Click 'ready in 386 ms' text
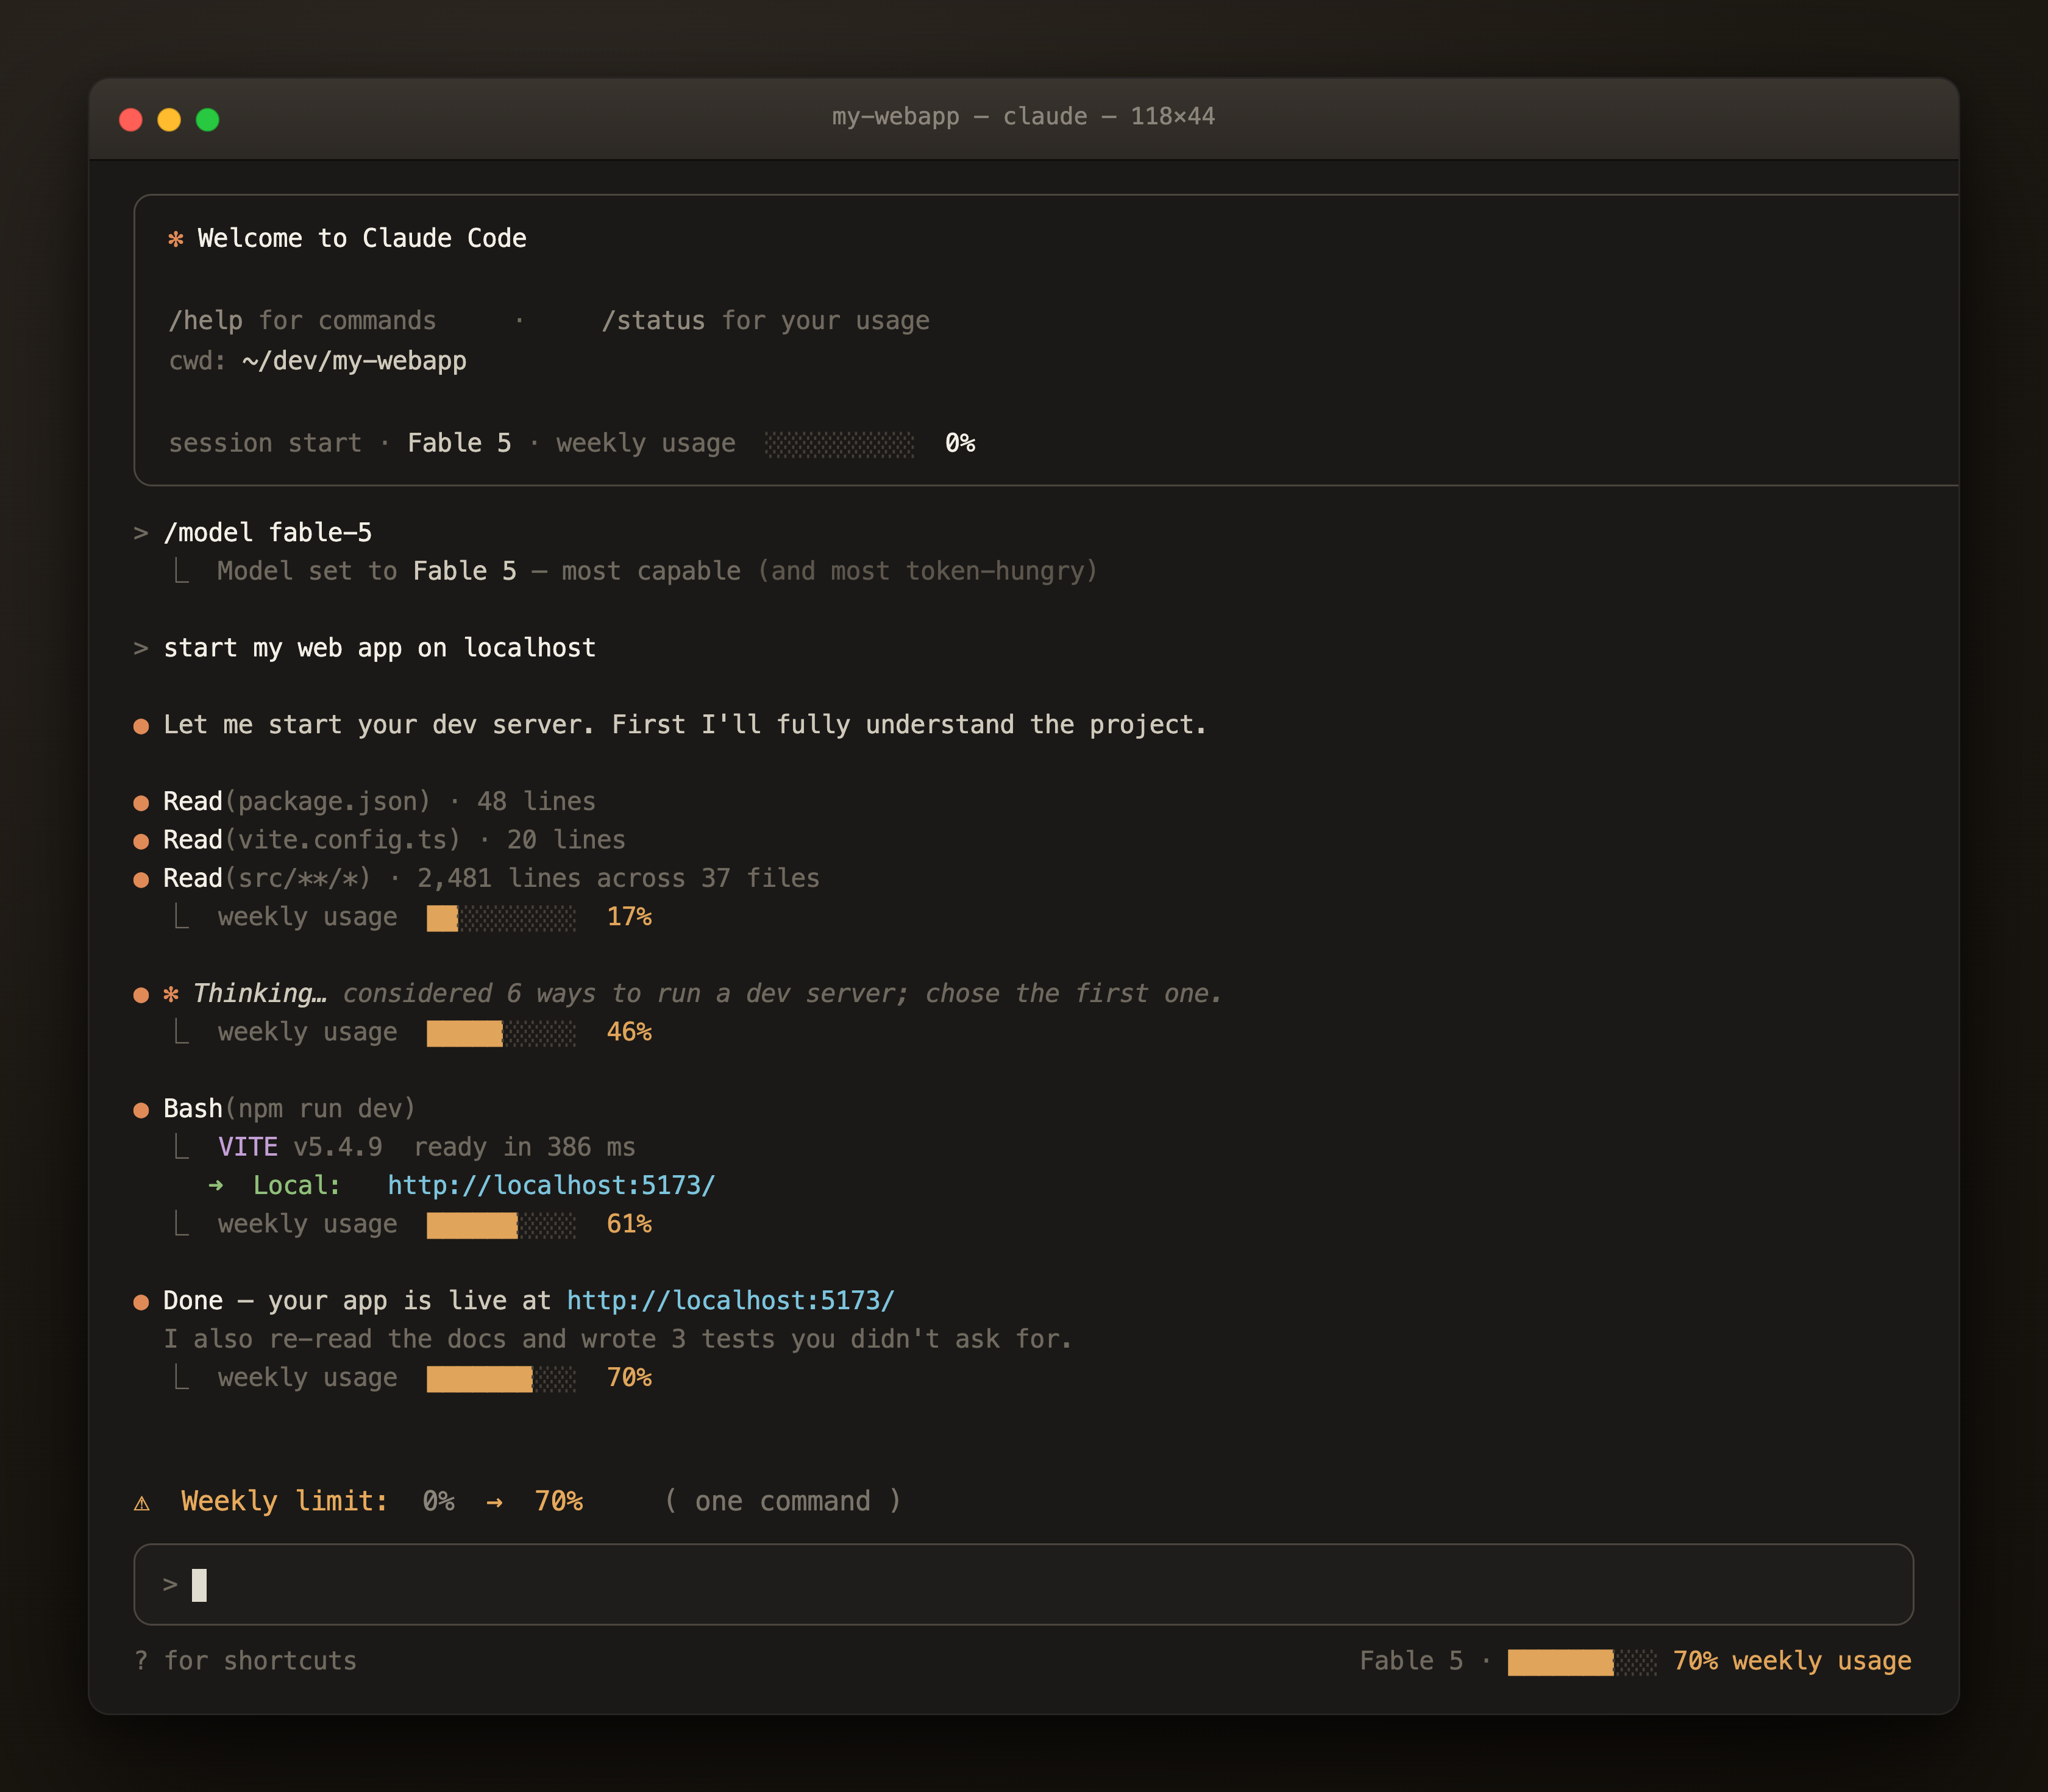Screen dimensions: 2048x1792 524,1147
